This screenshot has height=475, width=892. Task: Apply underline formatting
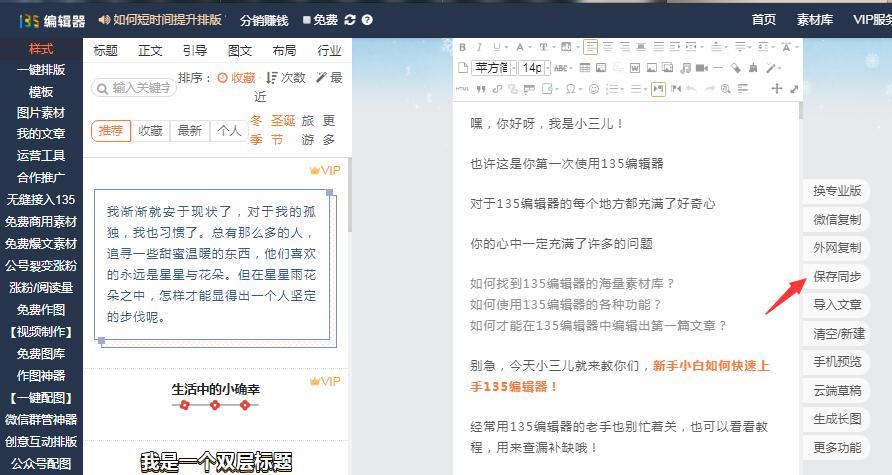[497, 47]
